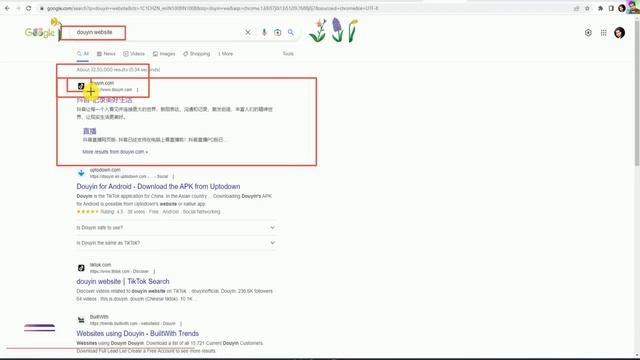This screenshot has width=640, height=360.
Task: Open more options for tiktok.com result
Action: 154,271
